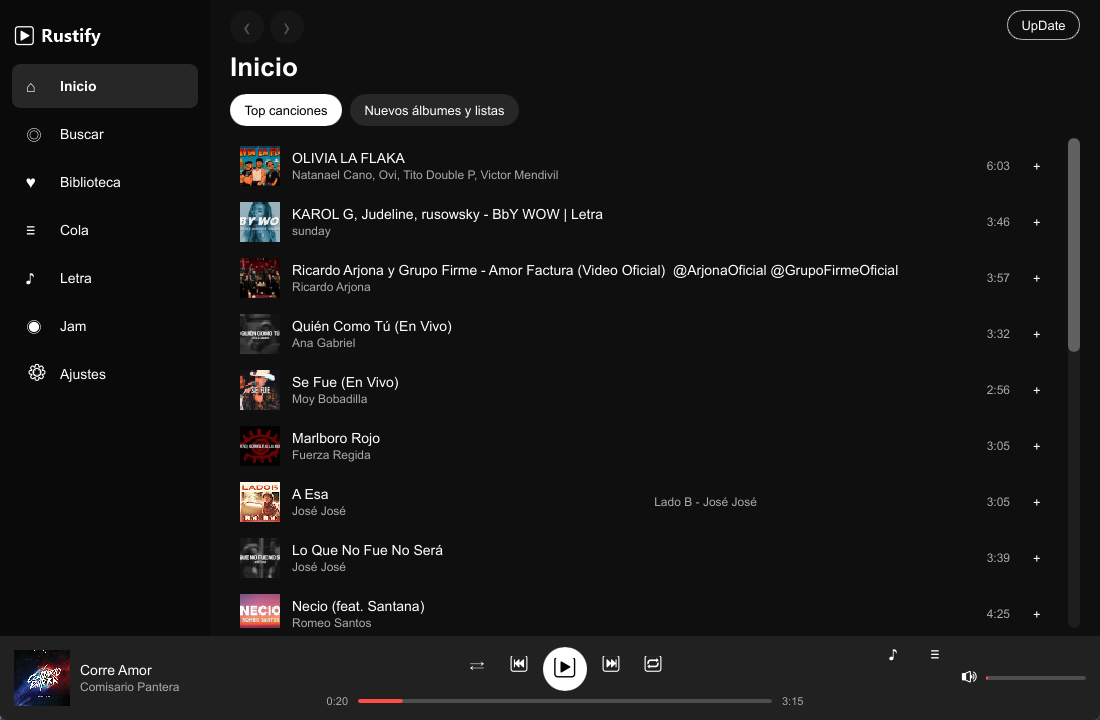
Task: Show lyrics via player note icon
Action: (892, 655)
